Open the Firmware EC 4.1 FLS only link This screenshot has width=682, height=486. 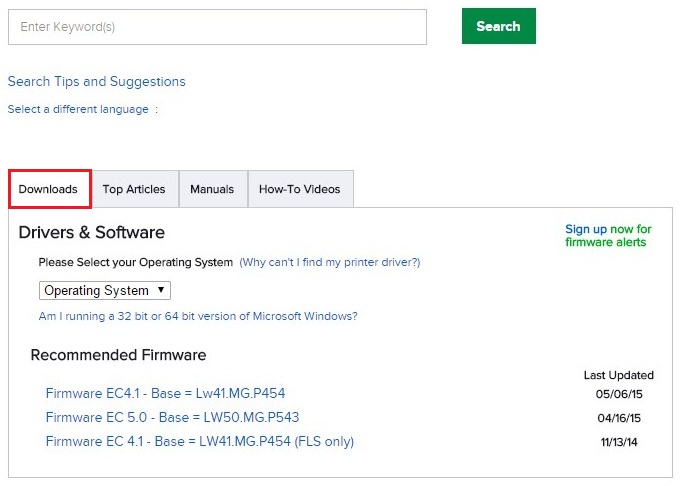pos(200,441)
